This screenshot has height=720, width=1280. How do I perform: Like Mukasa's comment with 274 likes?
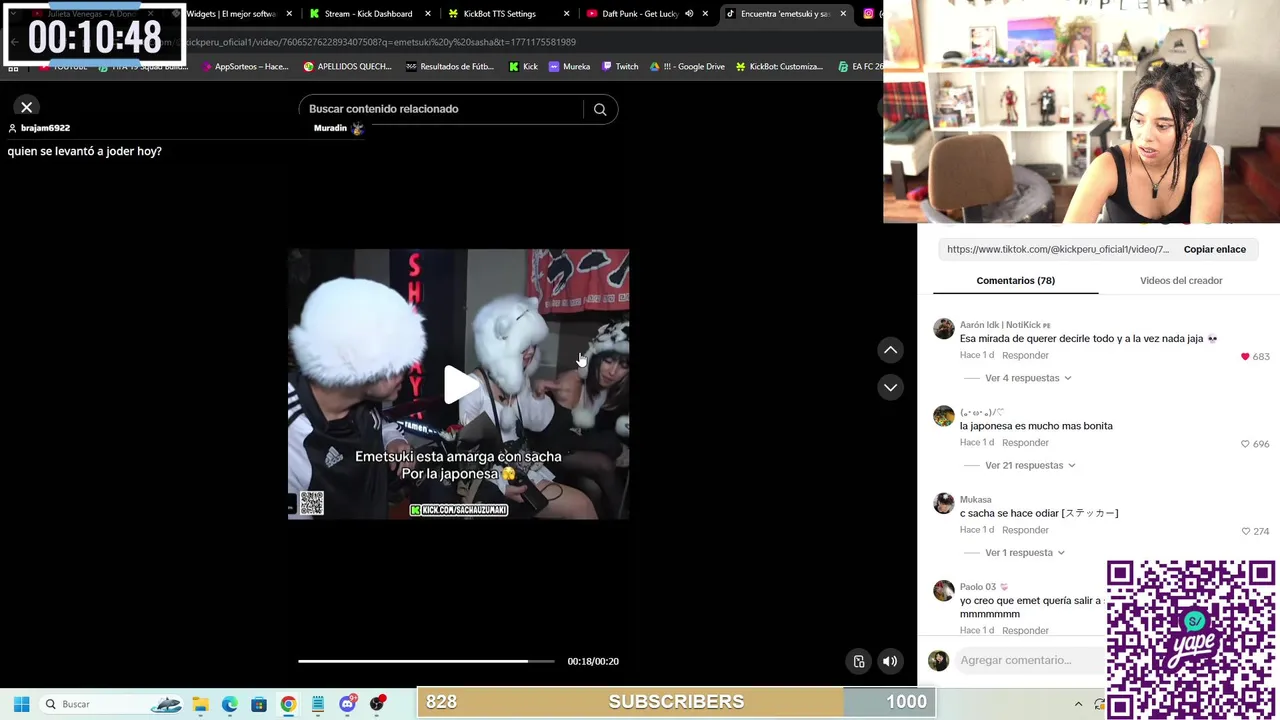1245,531
